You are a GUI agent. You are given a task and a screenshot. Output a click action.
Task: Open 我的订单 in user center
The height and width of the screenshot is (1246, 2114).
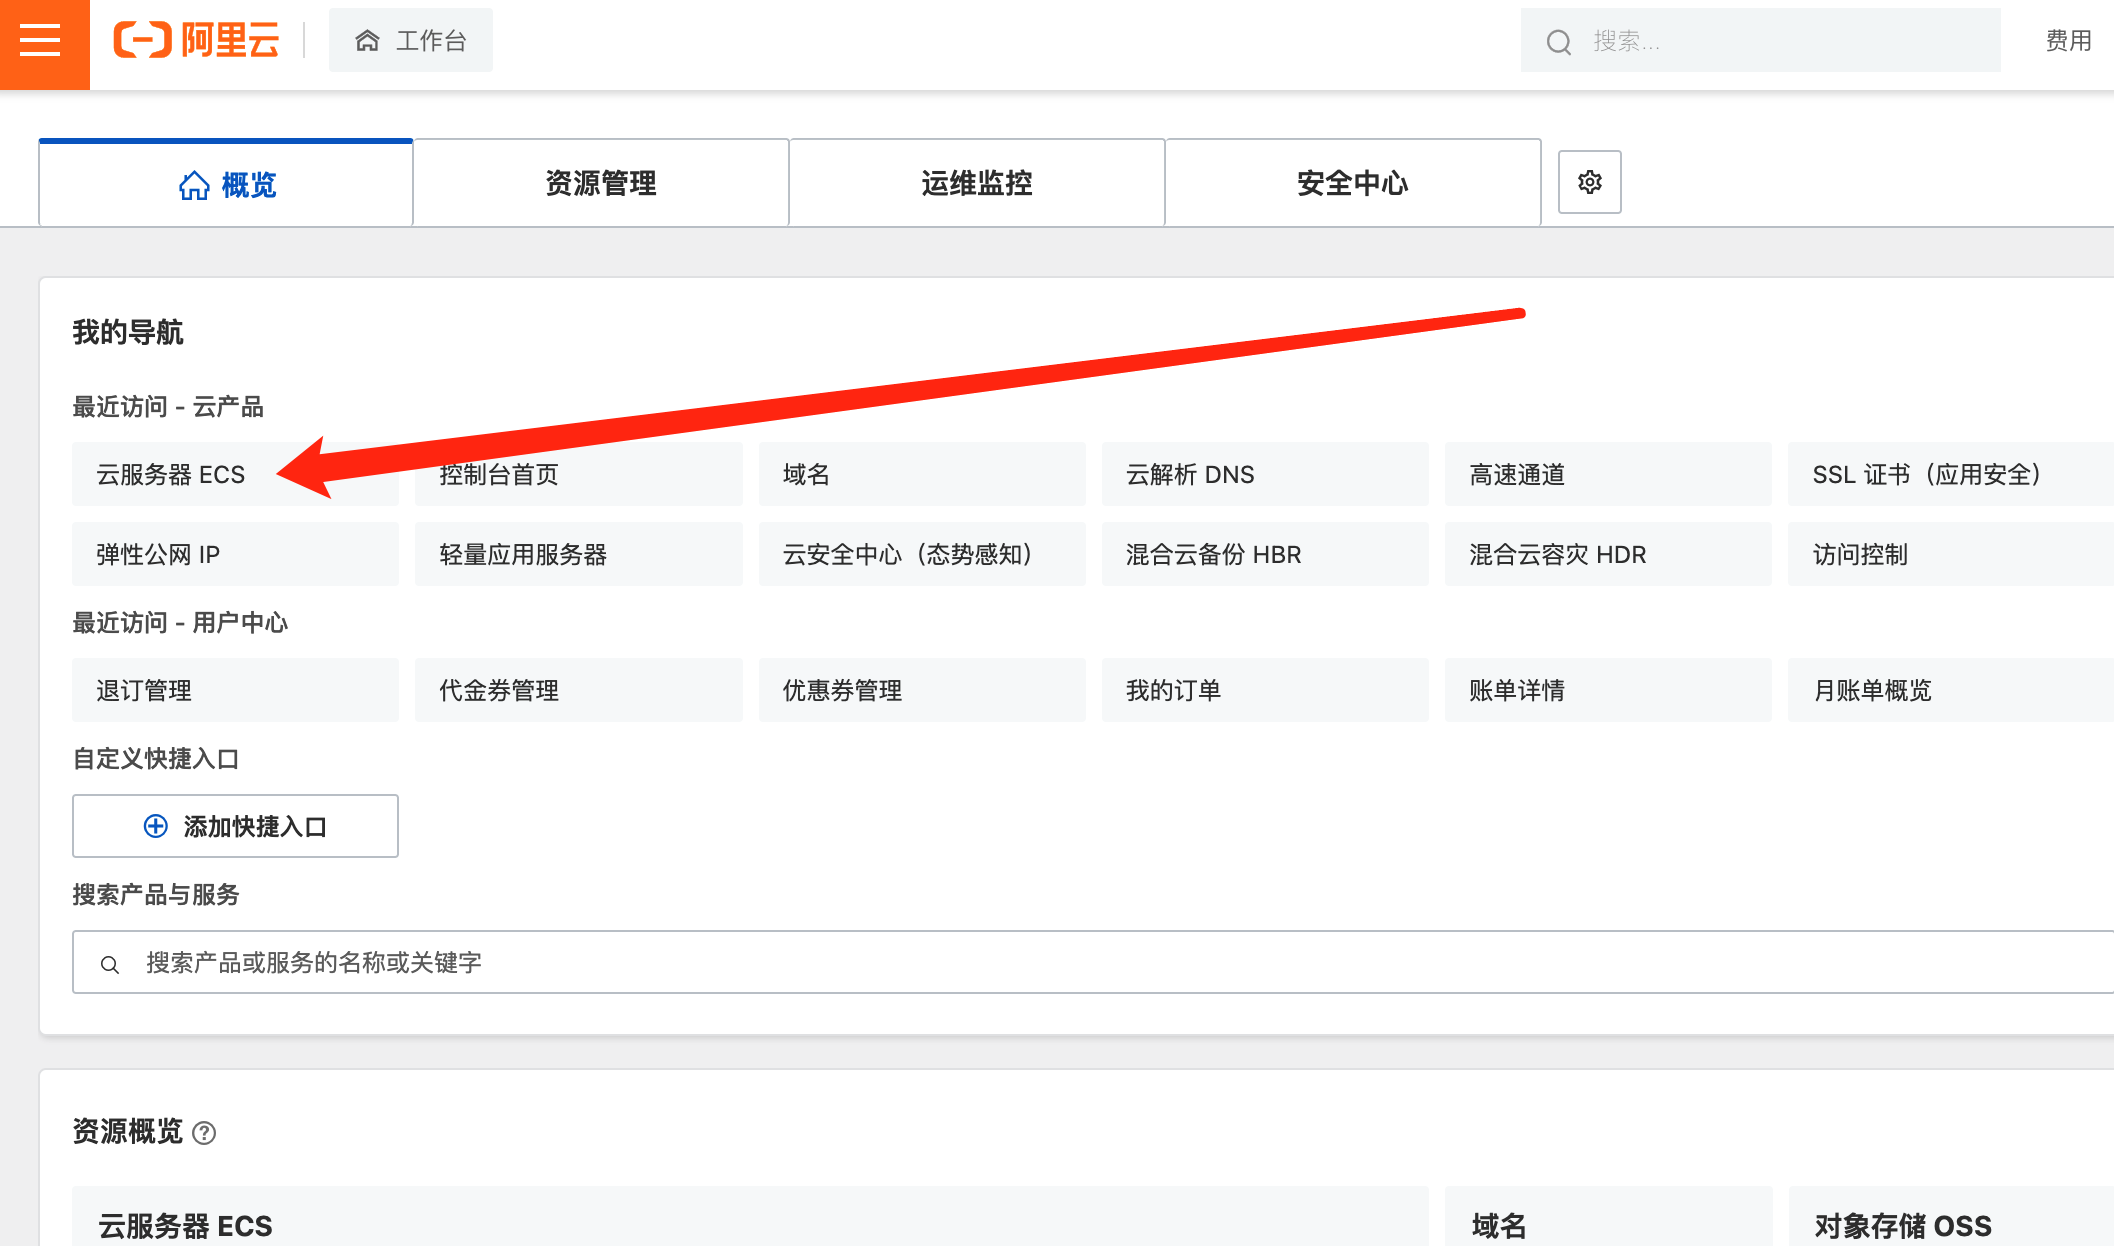[1265, 690]
